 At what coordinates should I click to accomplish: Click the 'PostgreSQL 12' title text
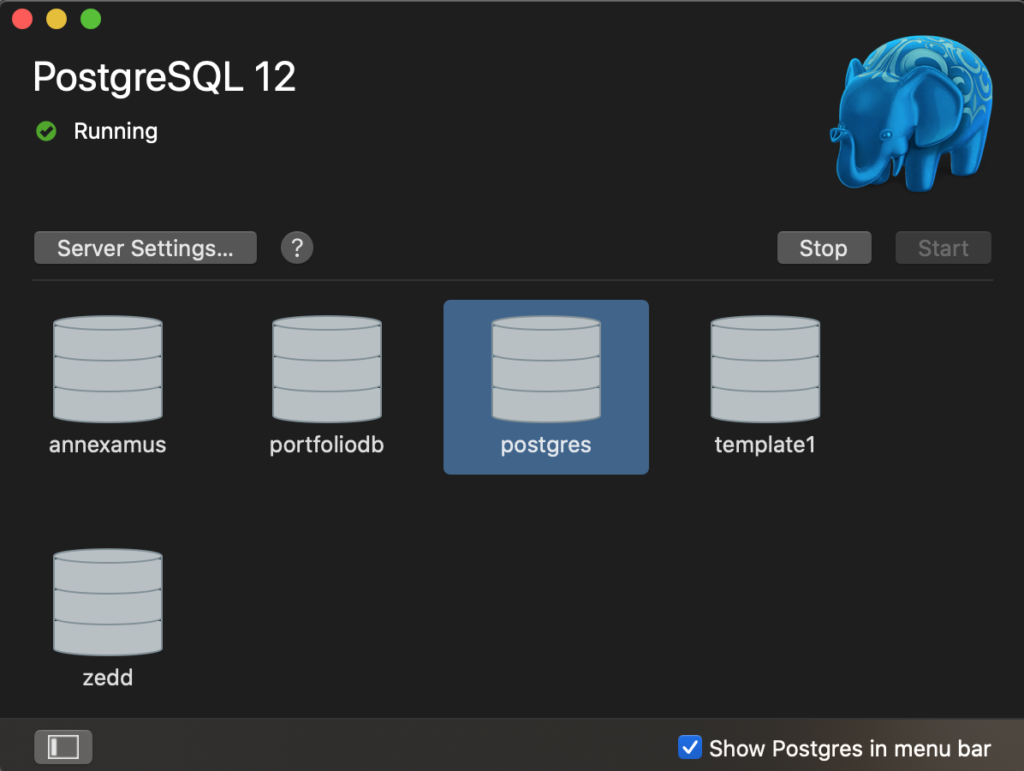coord(165,77)
